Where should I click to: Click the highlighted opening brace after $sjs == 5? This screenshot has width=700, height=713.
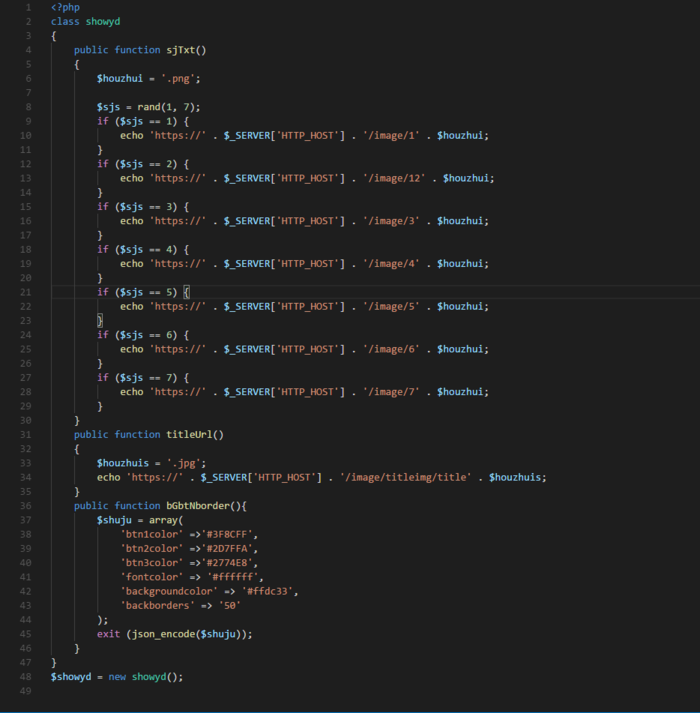pyautogui.click(x=186, y=292)
